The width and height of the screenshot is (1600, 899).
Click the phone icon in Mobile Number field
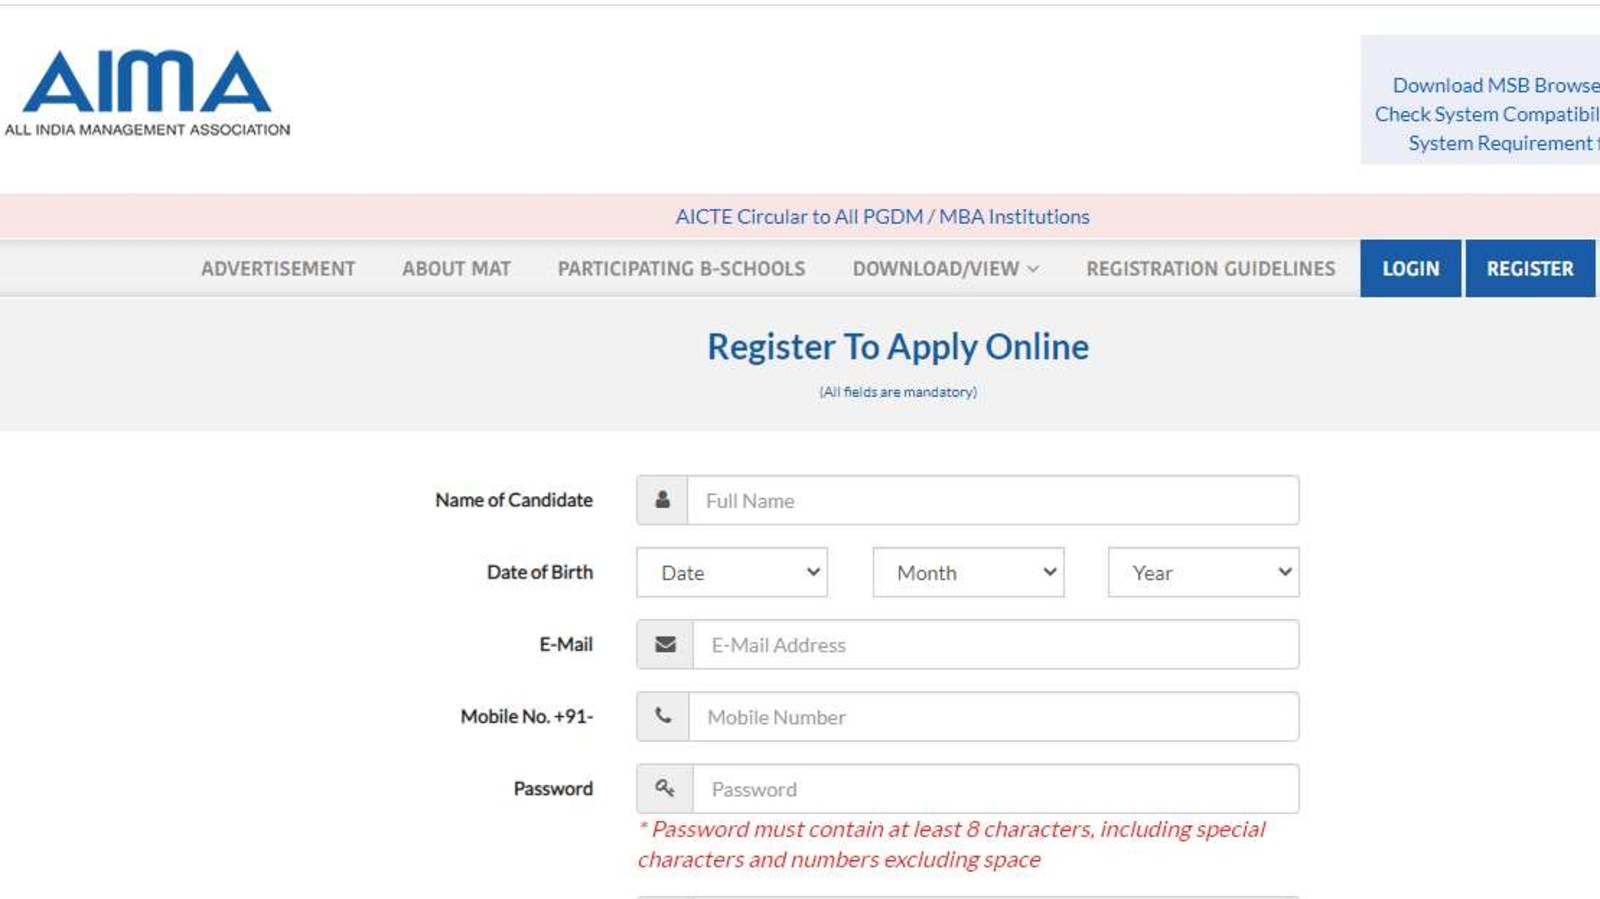pos(663,716)
